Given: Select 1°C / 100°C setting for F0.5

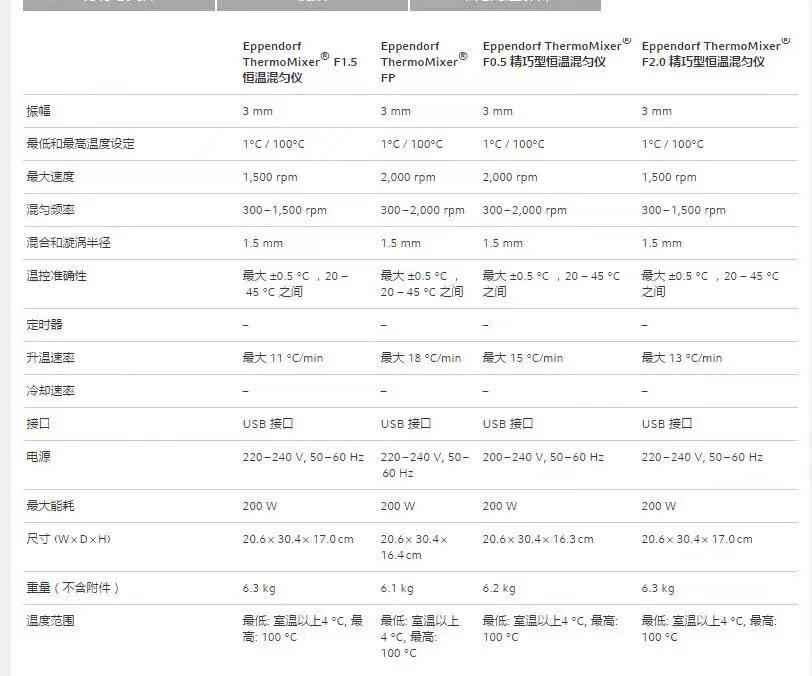Looking at the screenshot, I should [514, 144].
